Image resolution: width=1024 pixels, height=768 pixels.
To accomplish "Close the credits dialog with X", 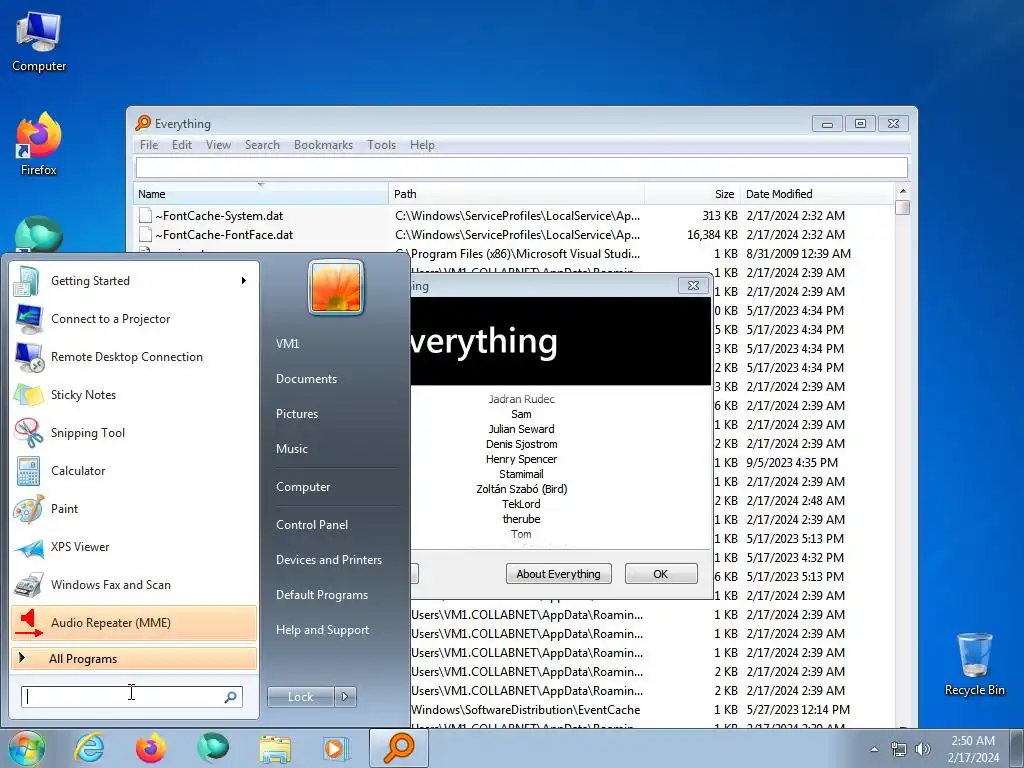I will click(694, 285).
